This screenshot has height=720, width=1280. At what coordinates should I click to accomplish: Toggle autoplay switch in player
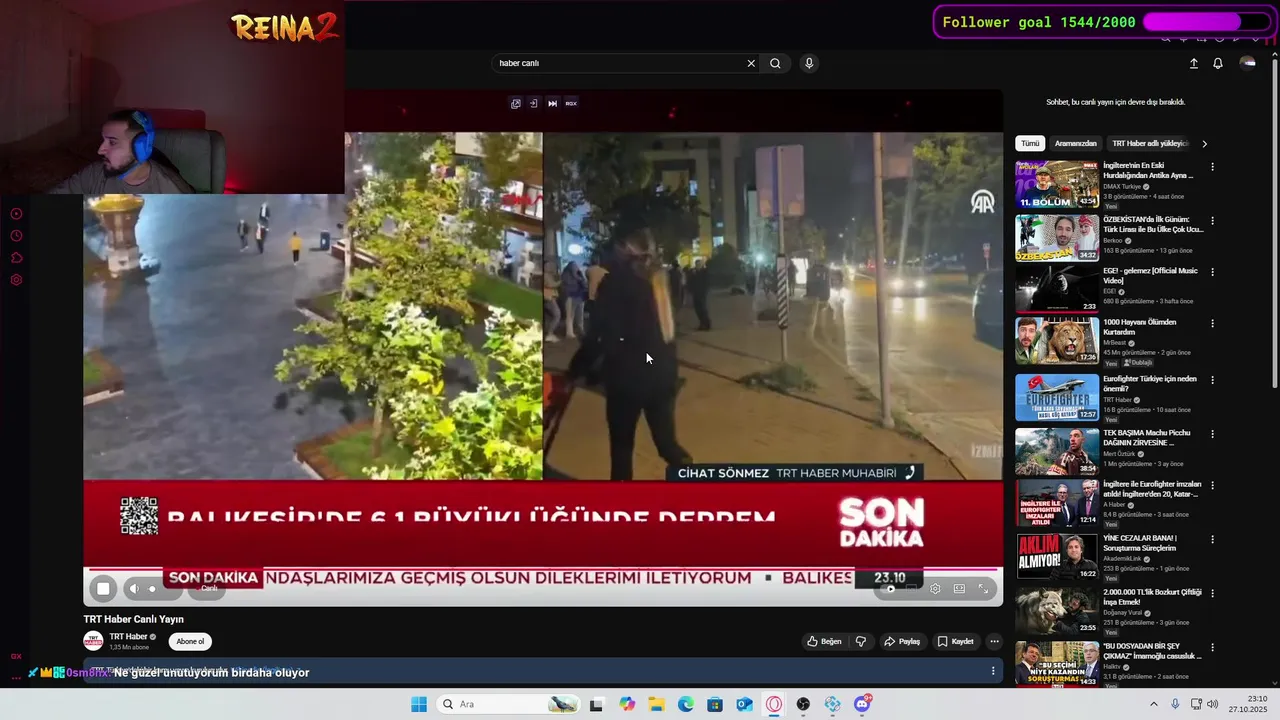[x=890, y=588]
